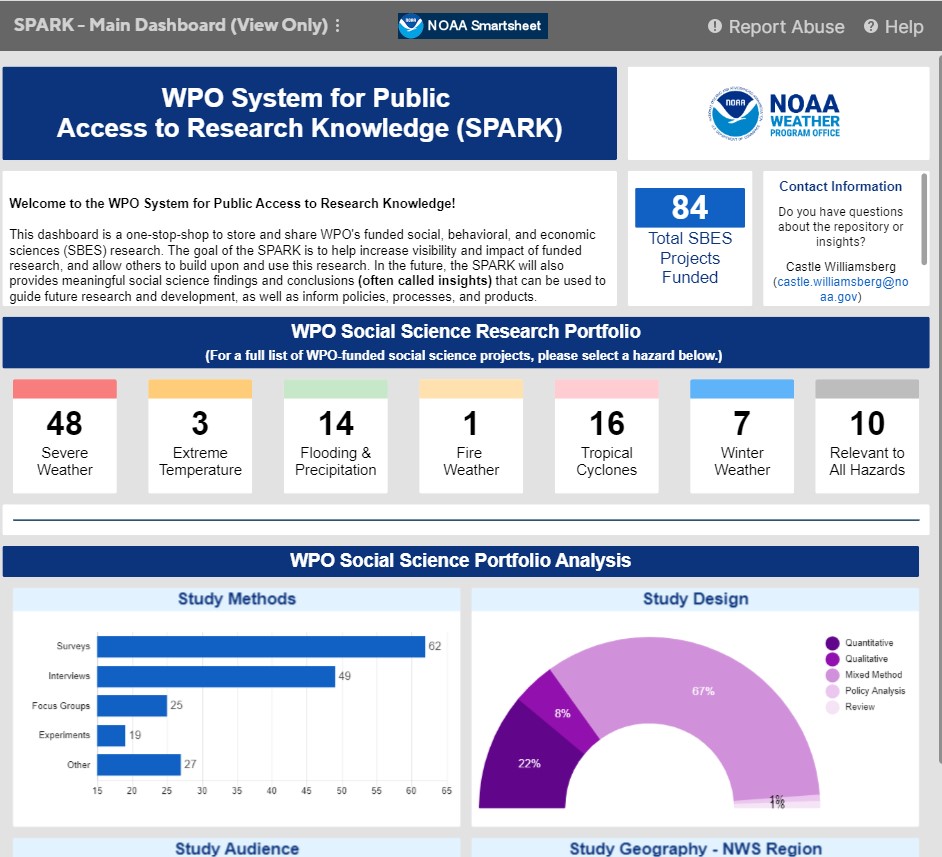
Task: Open the Flooding & Precipitation hazard card
Action: tap(336, 436)
